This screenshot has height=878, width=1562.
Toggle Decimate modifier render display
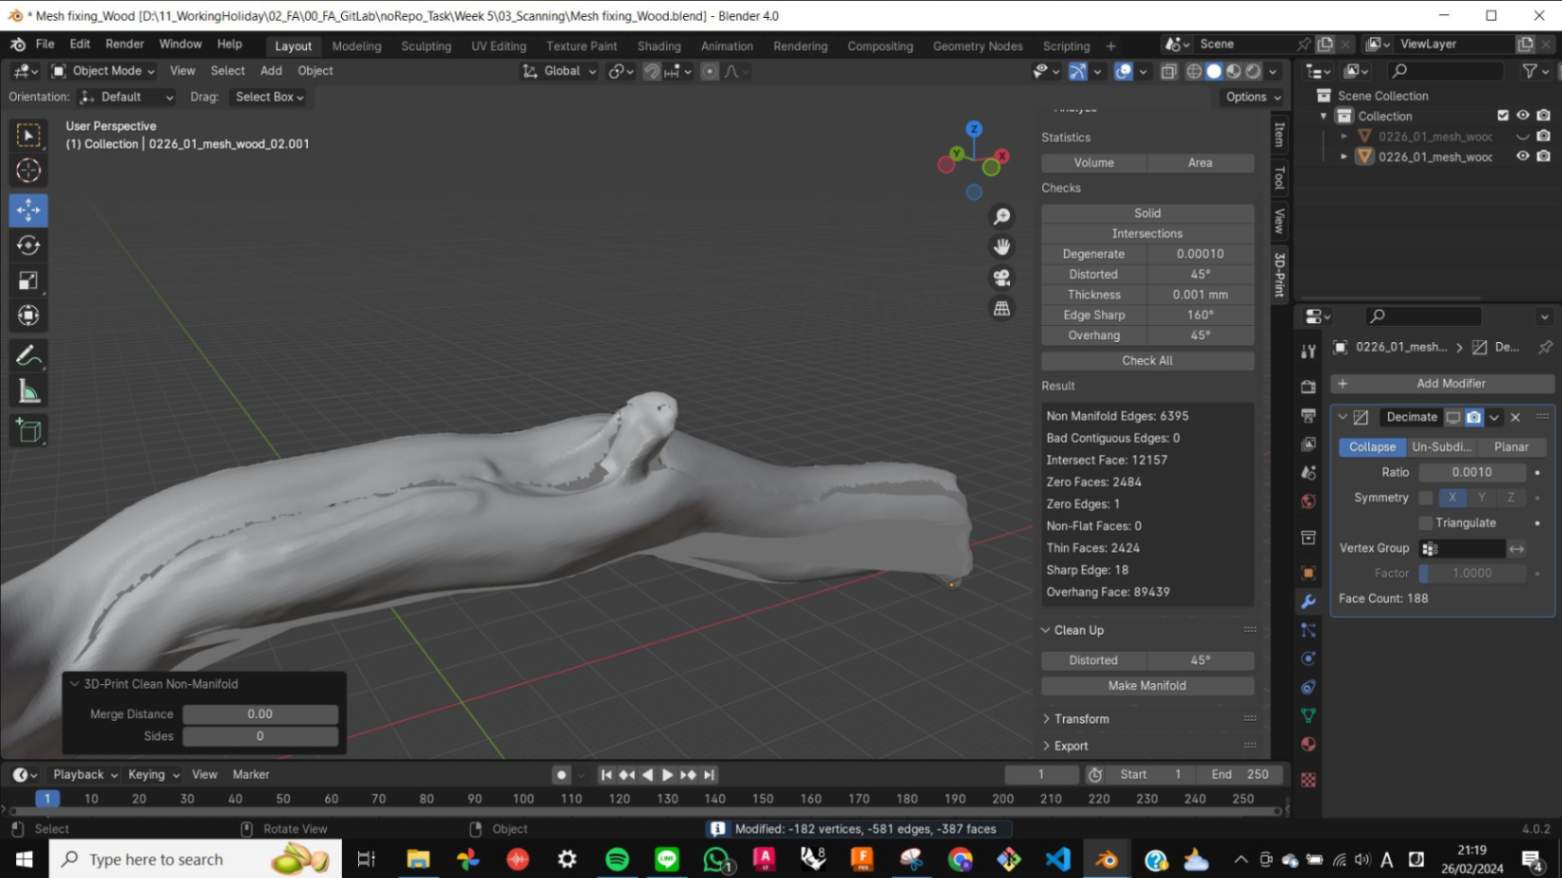point(1474,417)
